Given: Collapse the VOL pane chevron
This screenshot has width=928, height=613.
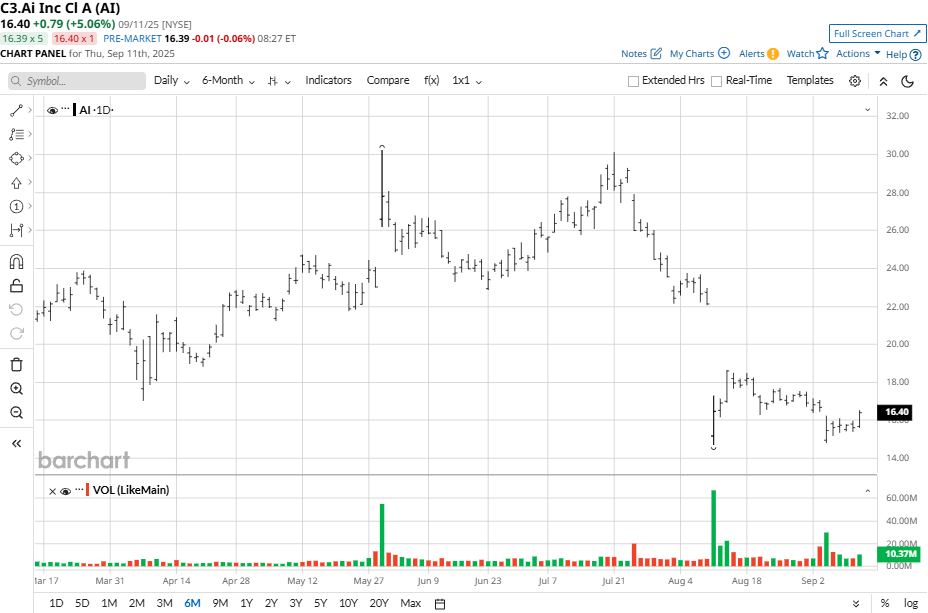Looking at the screenshot, I should point(868,491).
